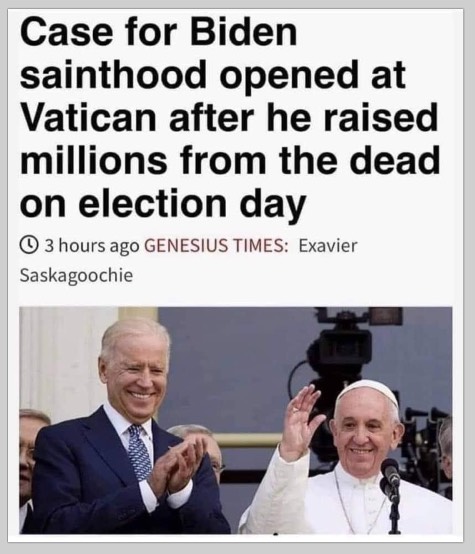The height and width of the screenshot is (554, 475).
Task: Click the word 'sainthood' in the headline
Action: point(113,75)
